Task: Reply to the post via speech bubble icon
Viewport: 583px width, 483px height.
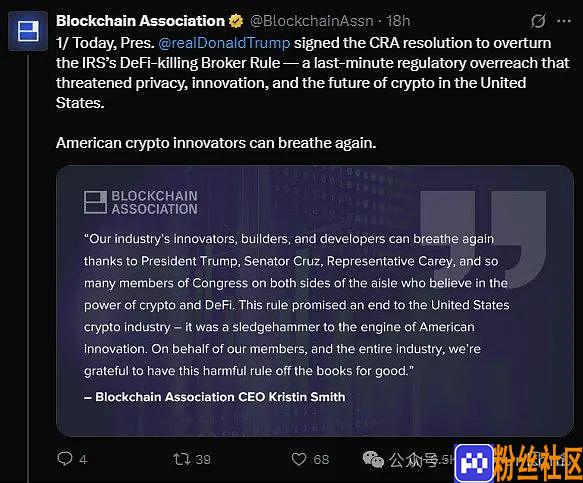Action: pos(65,458)
